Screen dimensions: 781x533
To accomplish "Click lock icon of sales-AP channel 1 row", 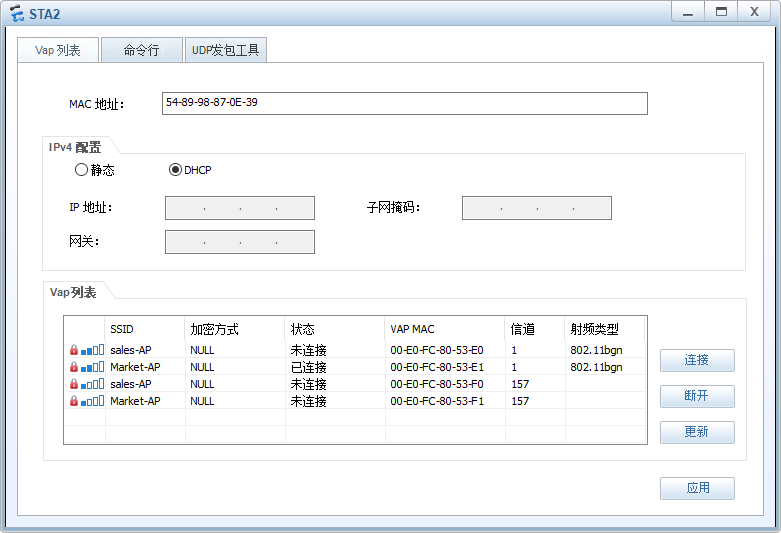I will coord(74,350).
